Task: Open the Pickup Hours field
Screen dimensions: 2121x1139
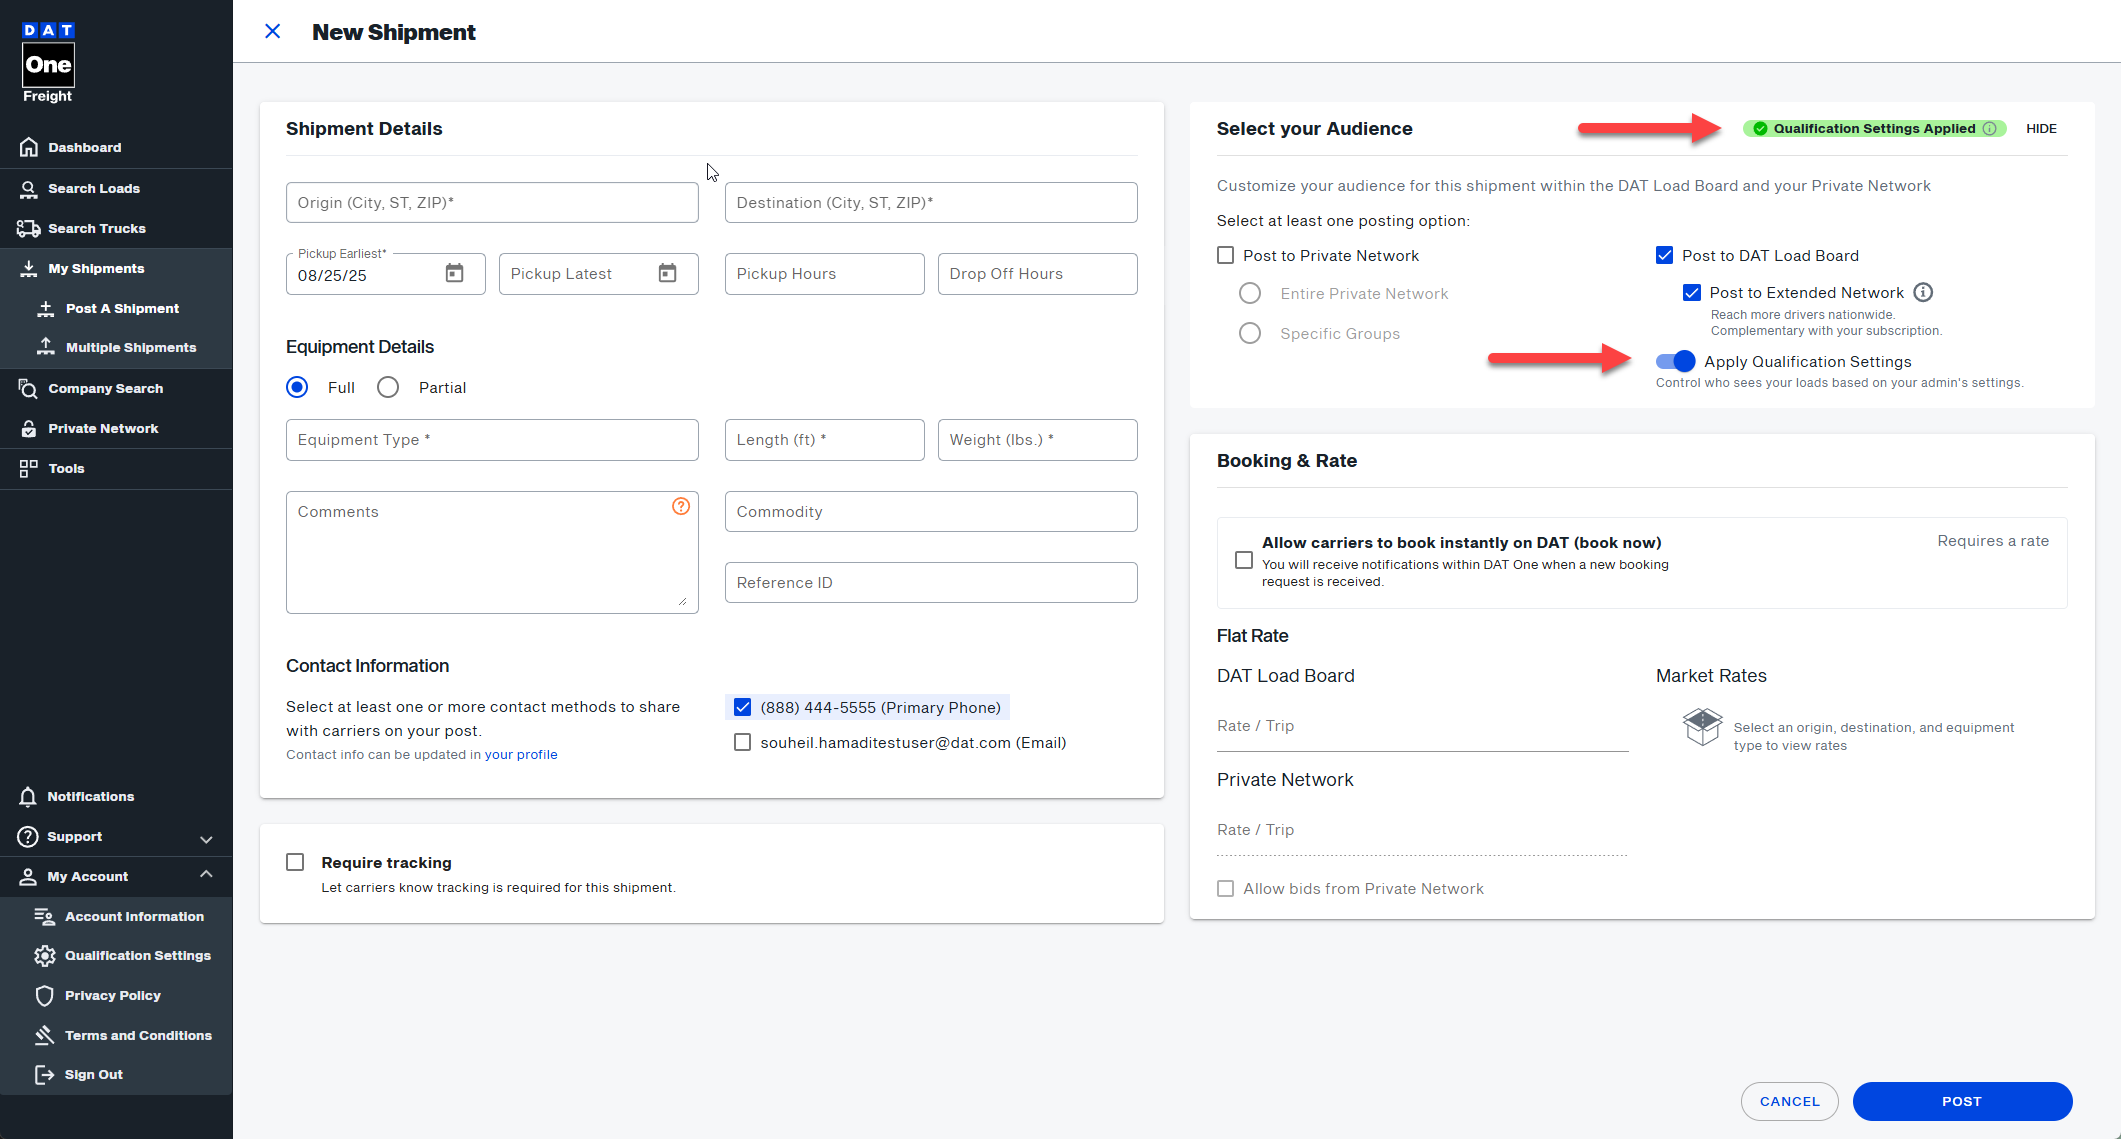Action: [x=825, y=274]
